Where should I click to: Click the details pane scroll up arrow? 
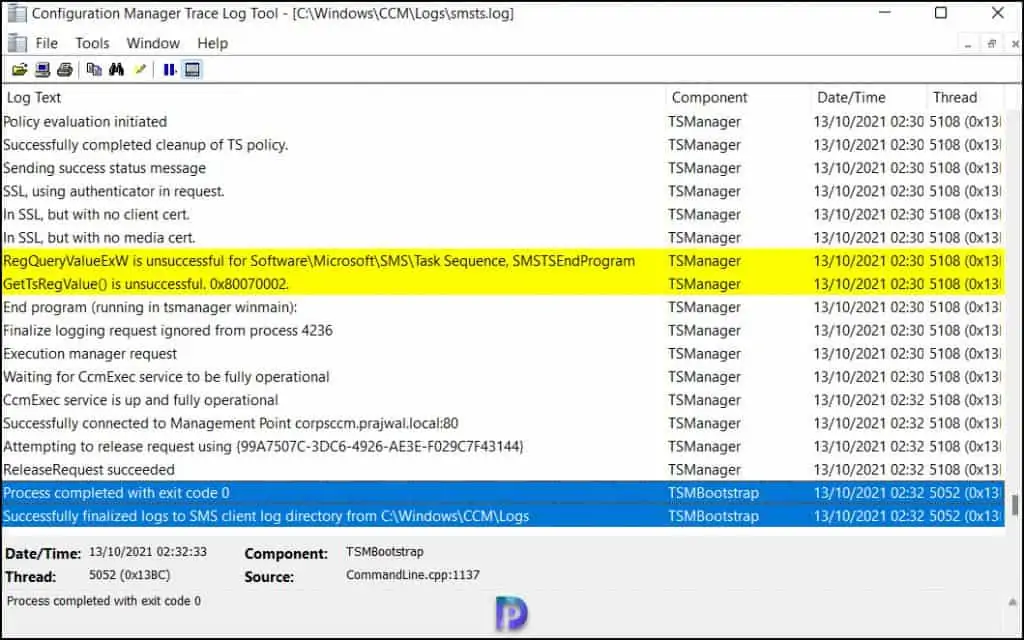[1013, 602]
